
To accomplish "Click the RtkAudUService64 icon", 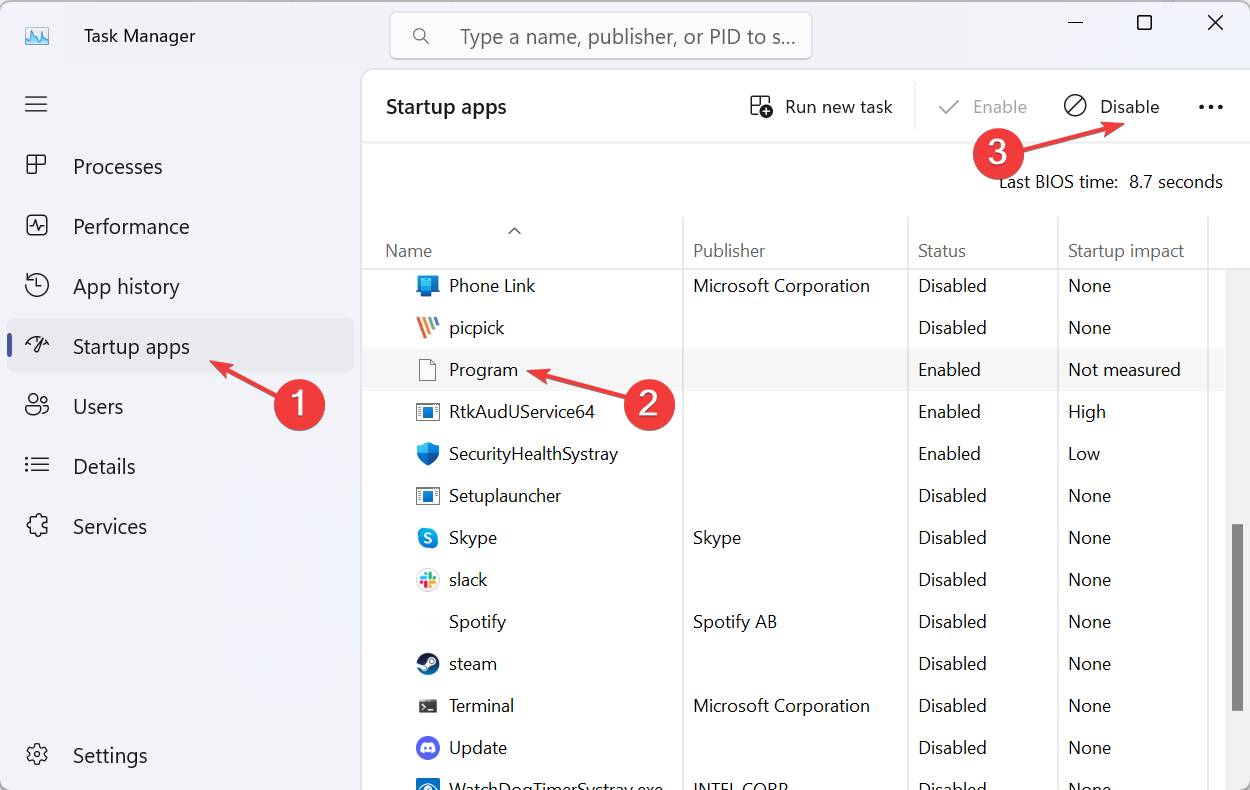I will [428, 412].
